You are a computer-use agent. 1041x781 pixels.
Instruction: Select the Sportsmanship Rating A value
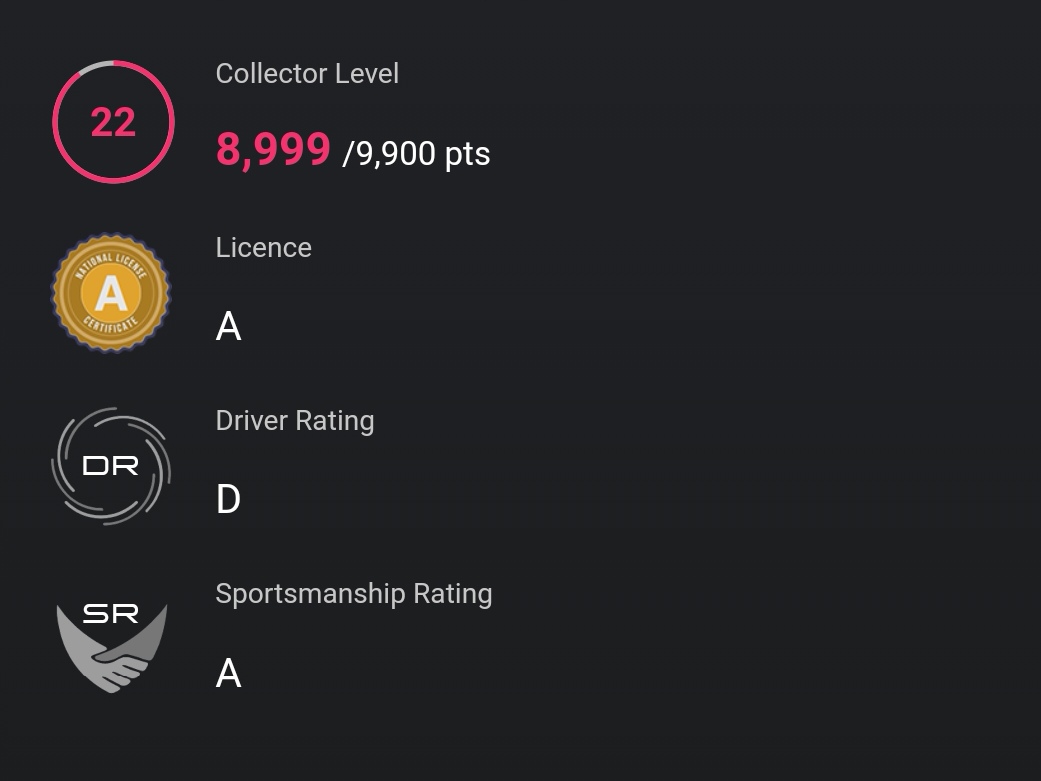(x=228, y=673)
